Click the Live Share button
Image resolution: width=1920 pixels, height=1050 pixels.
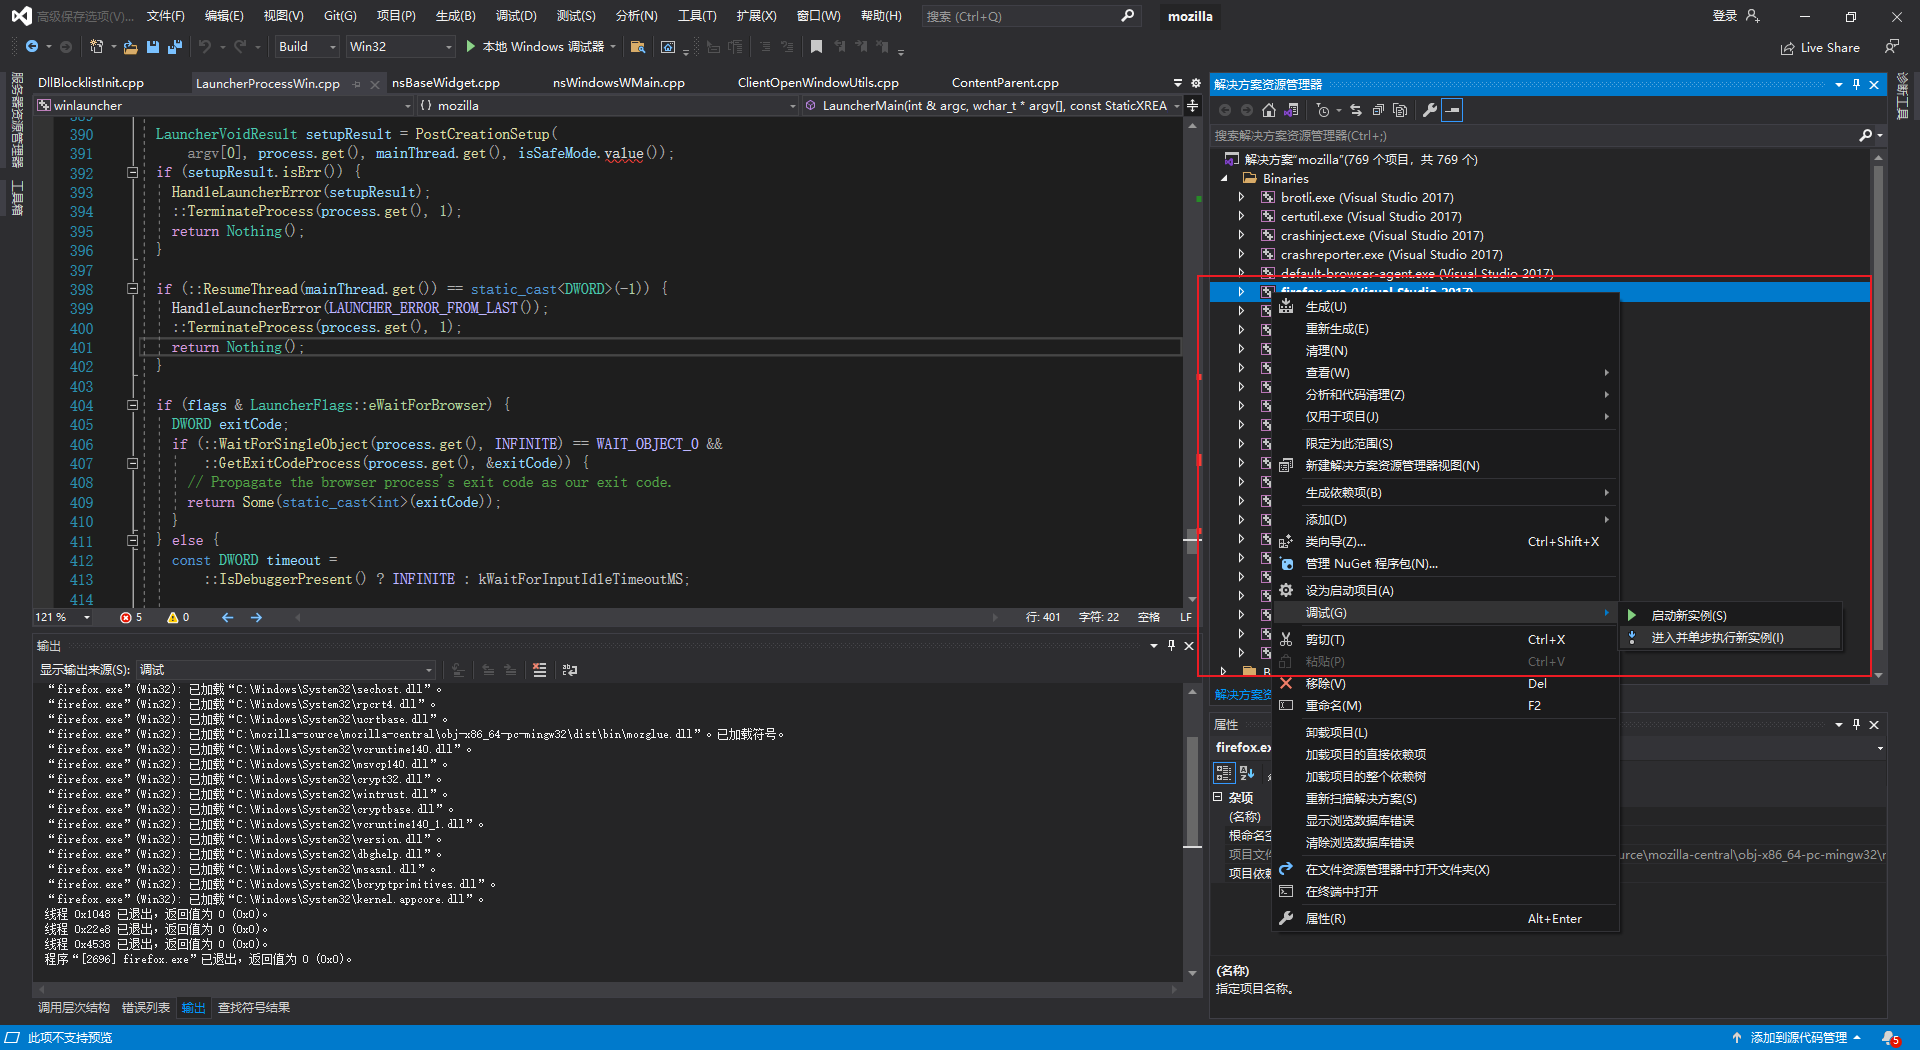pos(1820,48)
